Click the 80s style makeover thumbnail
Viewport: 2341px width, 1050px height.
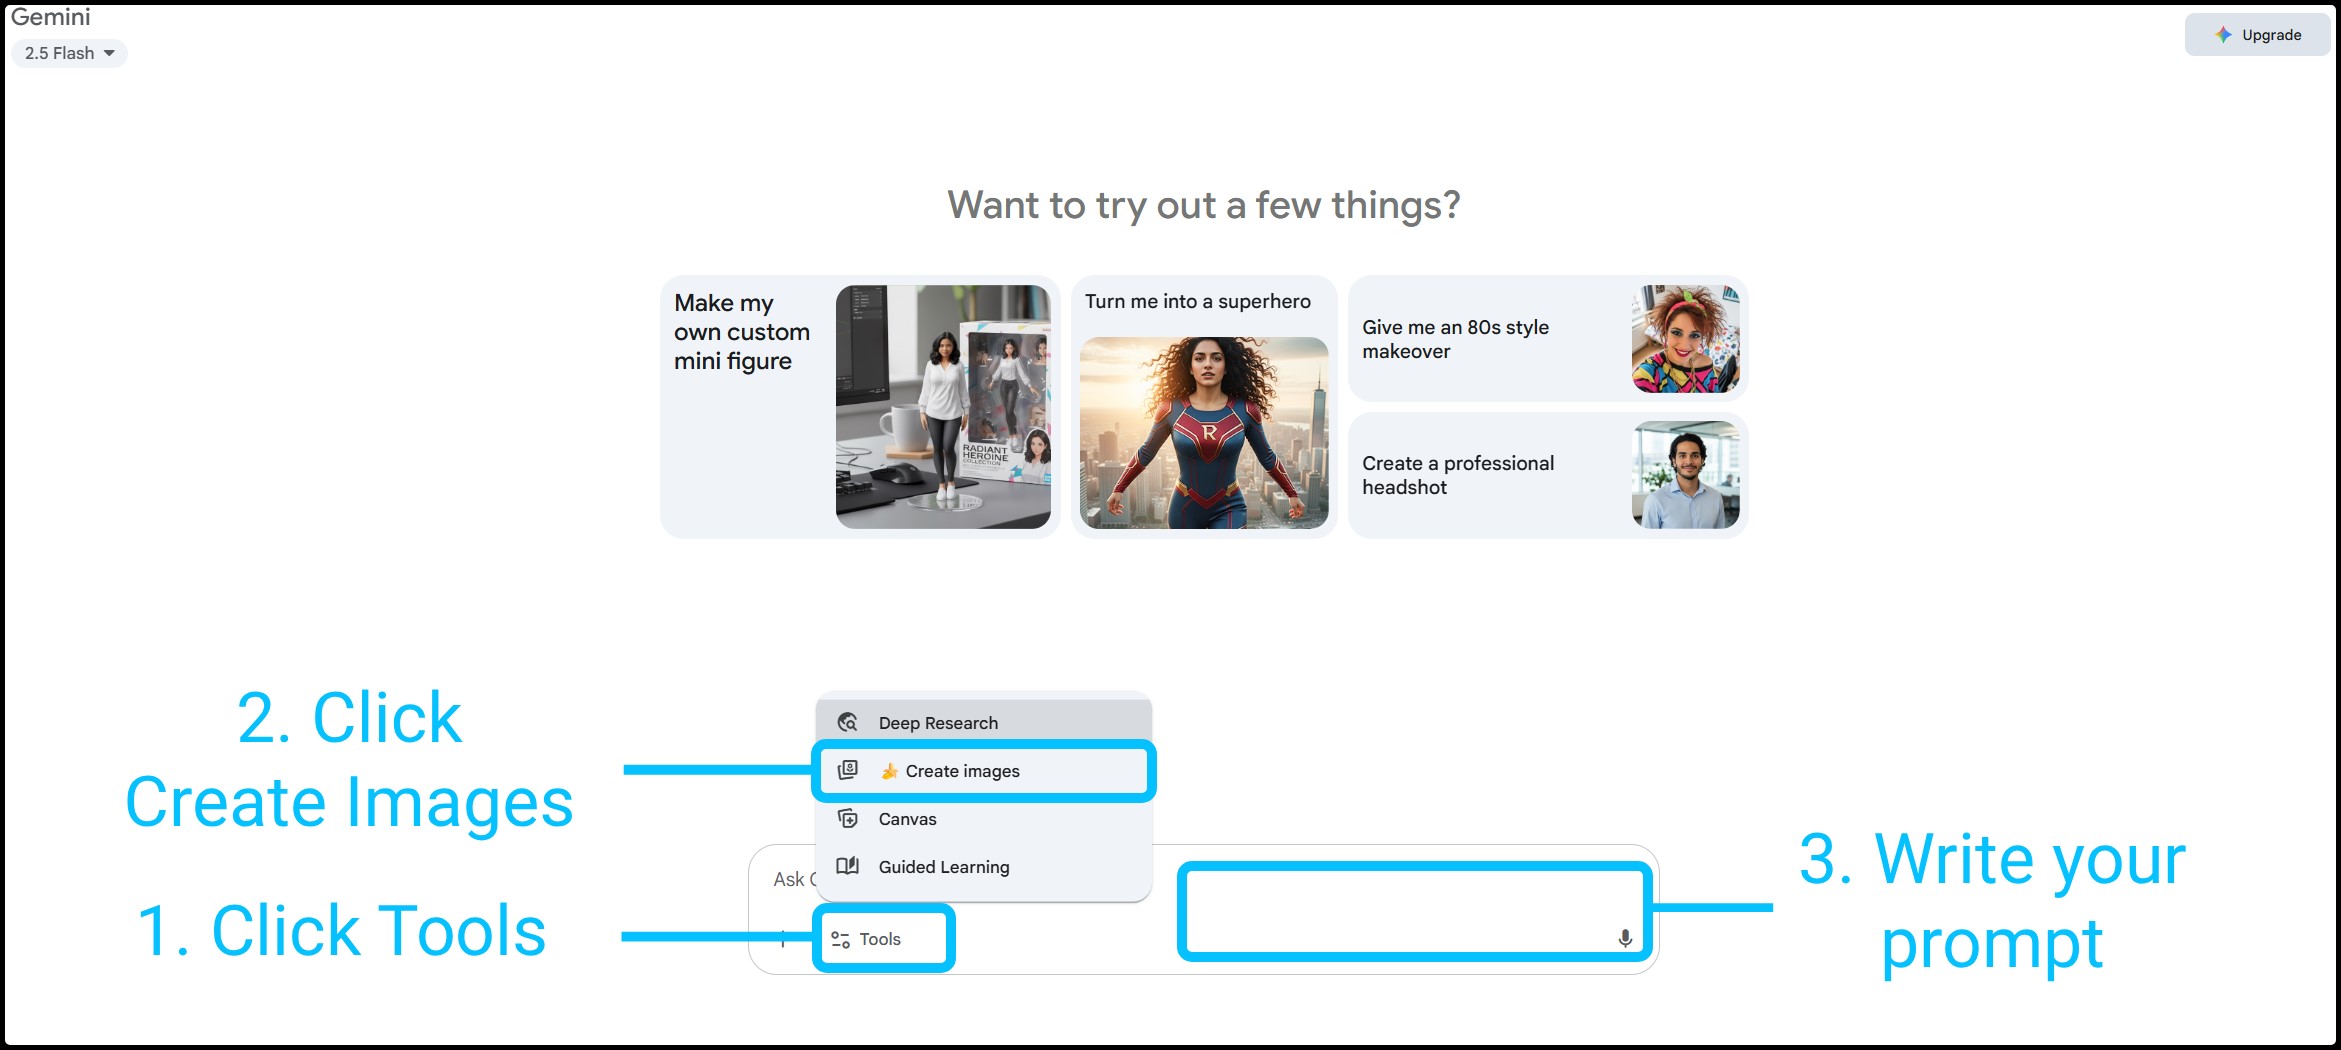pyautogui.click(x=1685, y=339)
